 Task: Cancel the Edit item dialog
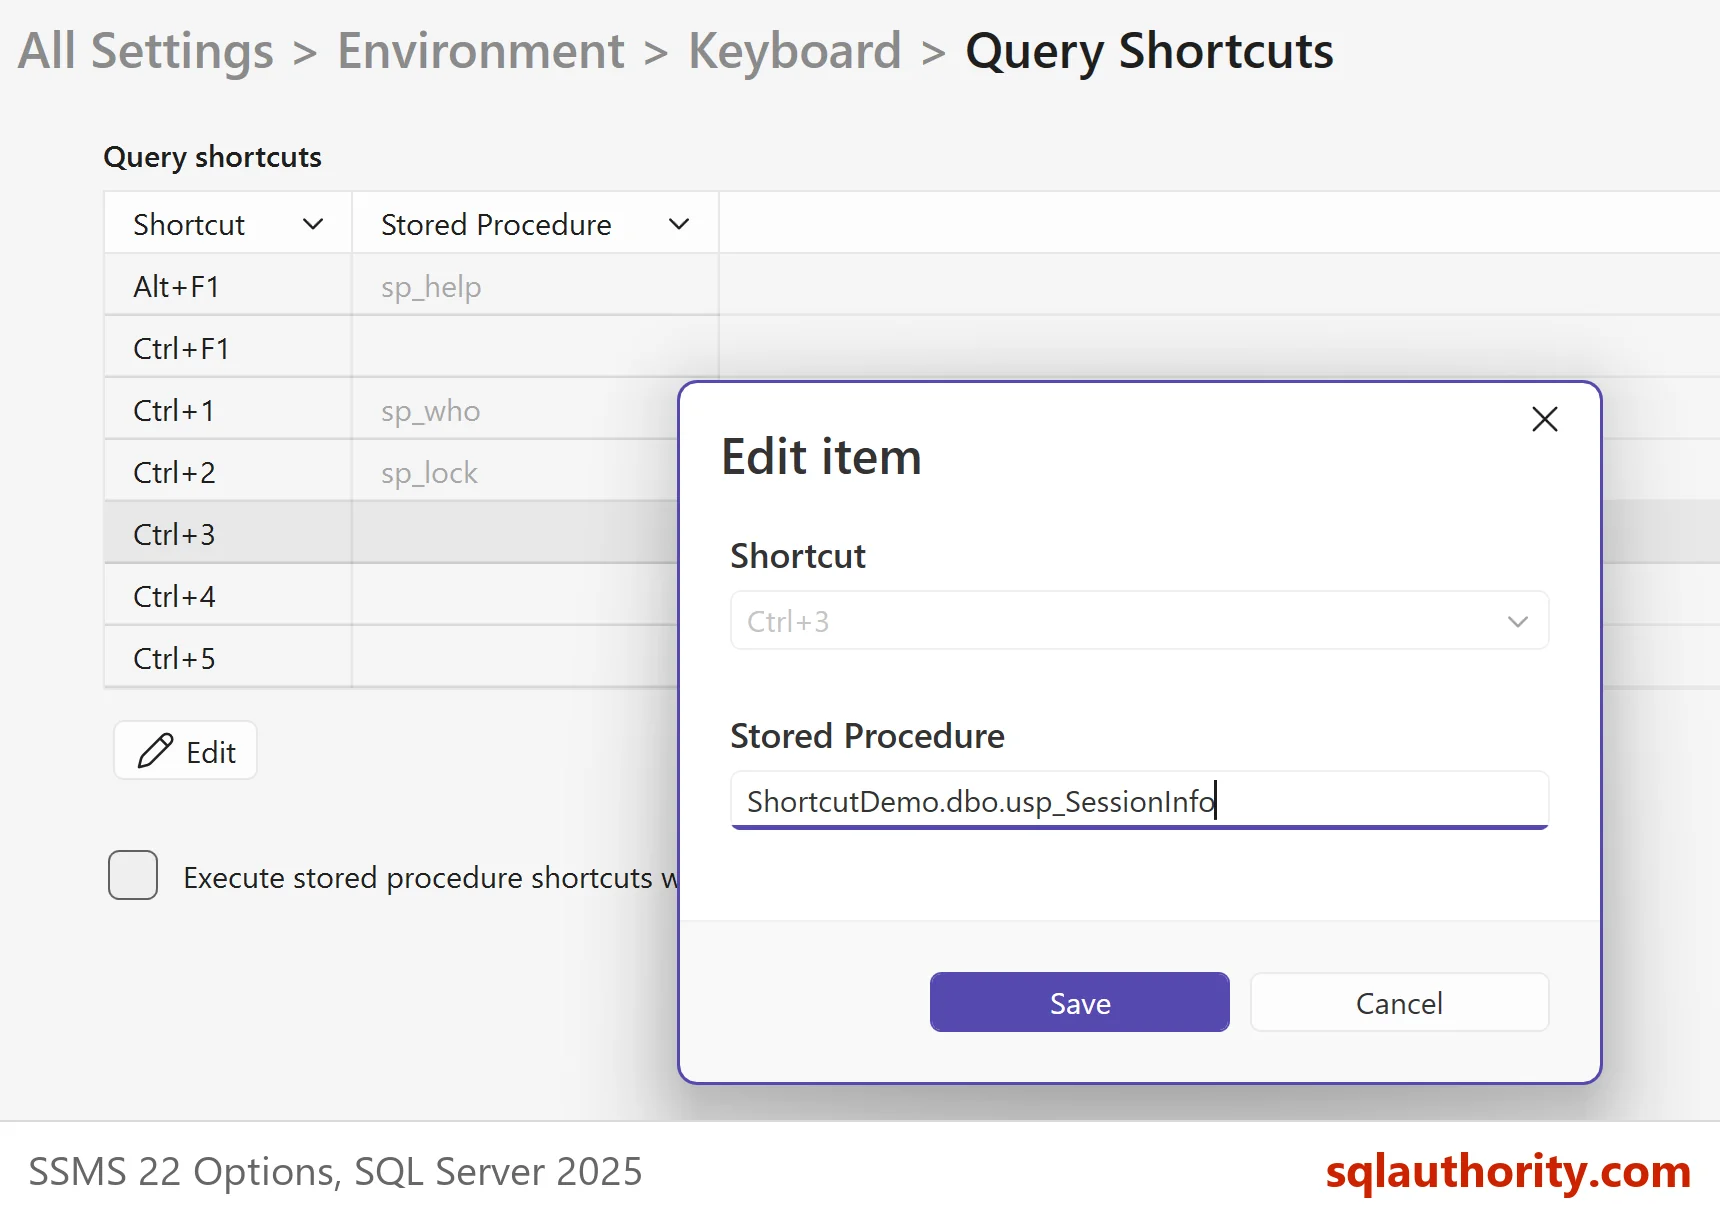1399,1002
